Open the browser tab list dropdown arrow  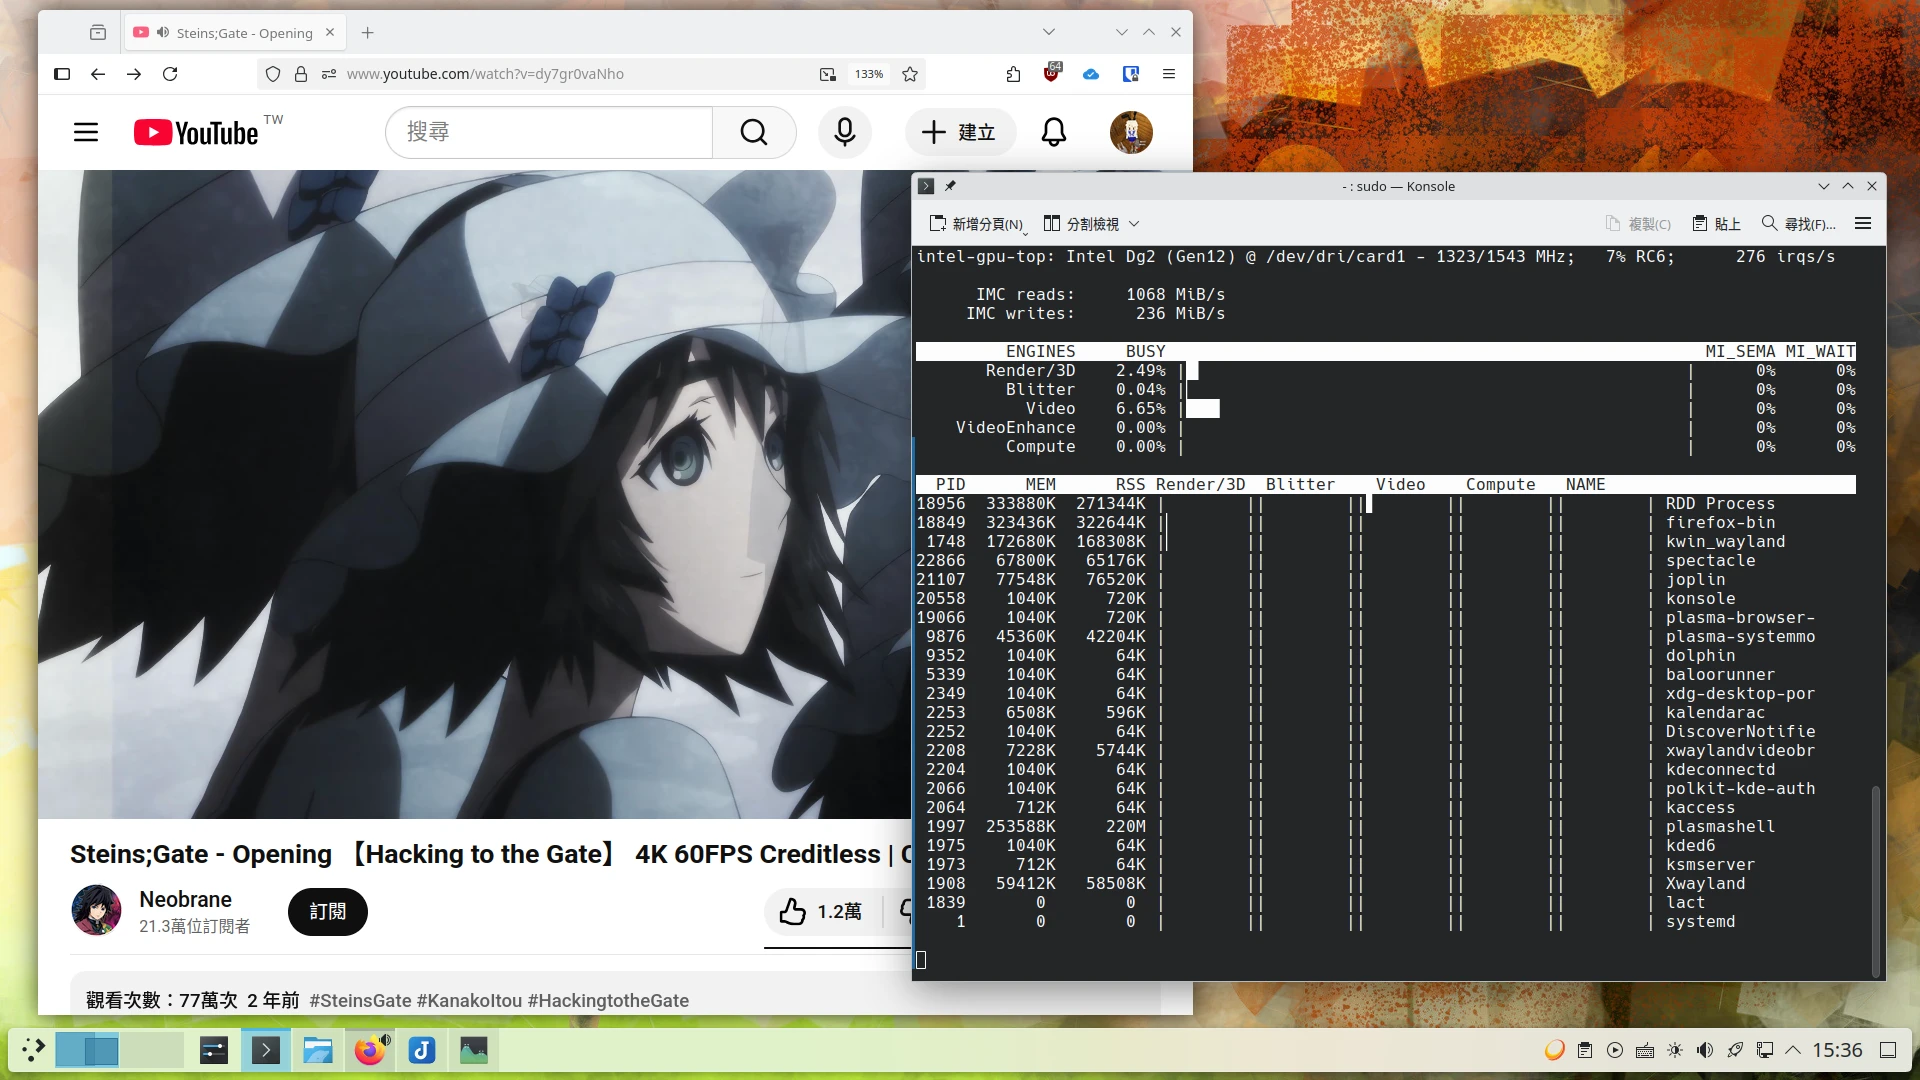pyautogui.click(x=1048, y=32)
